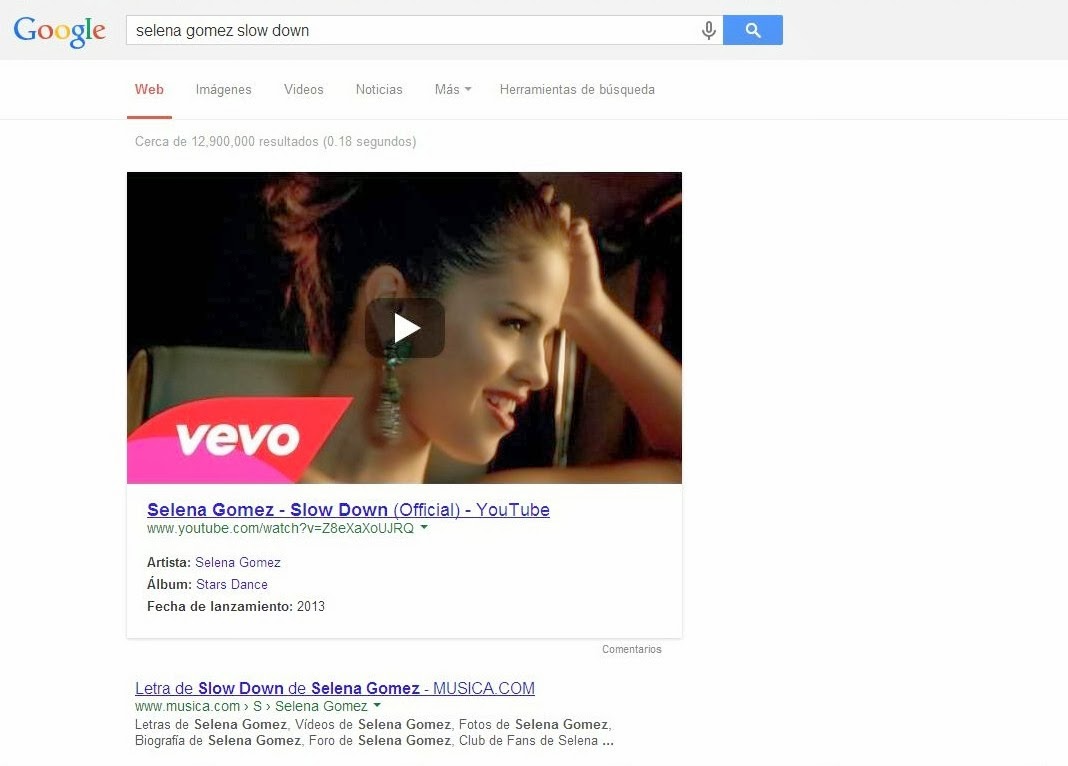
Task: Click the www.musica.com breadcrumb URL text
Action: click(x=251, y=706)
